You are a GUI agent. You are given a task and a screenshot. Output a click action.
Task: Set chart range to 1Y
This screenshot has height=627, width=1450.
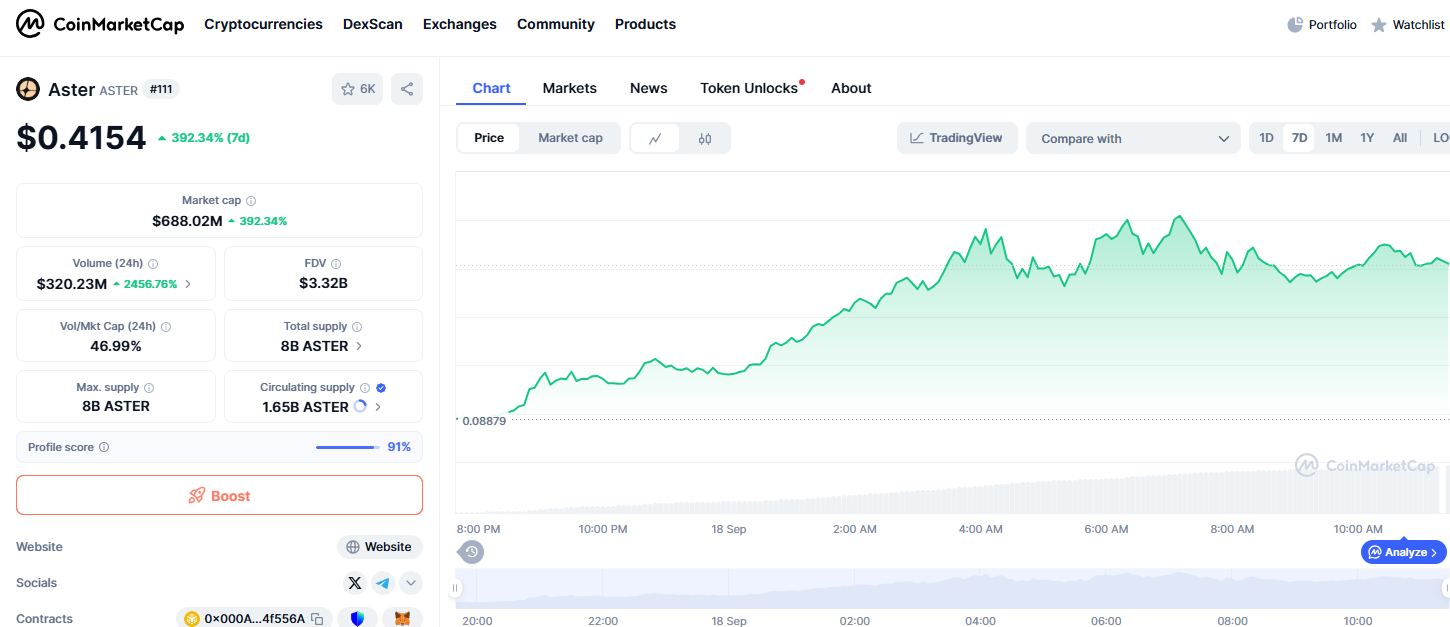coord(1367,138)
